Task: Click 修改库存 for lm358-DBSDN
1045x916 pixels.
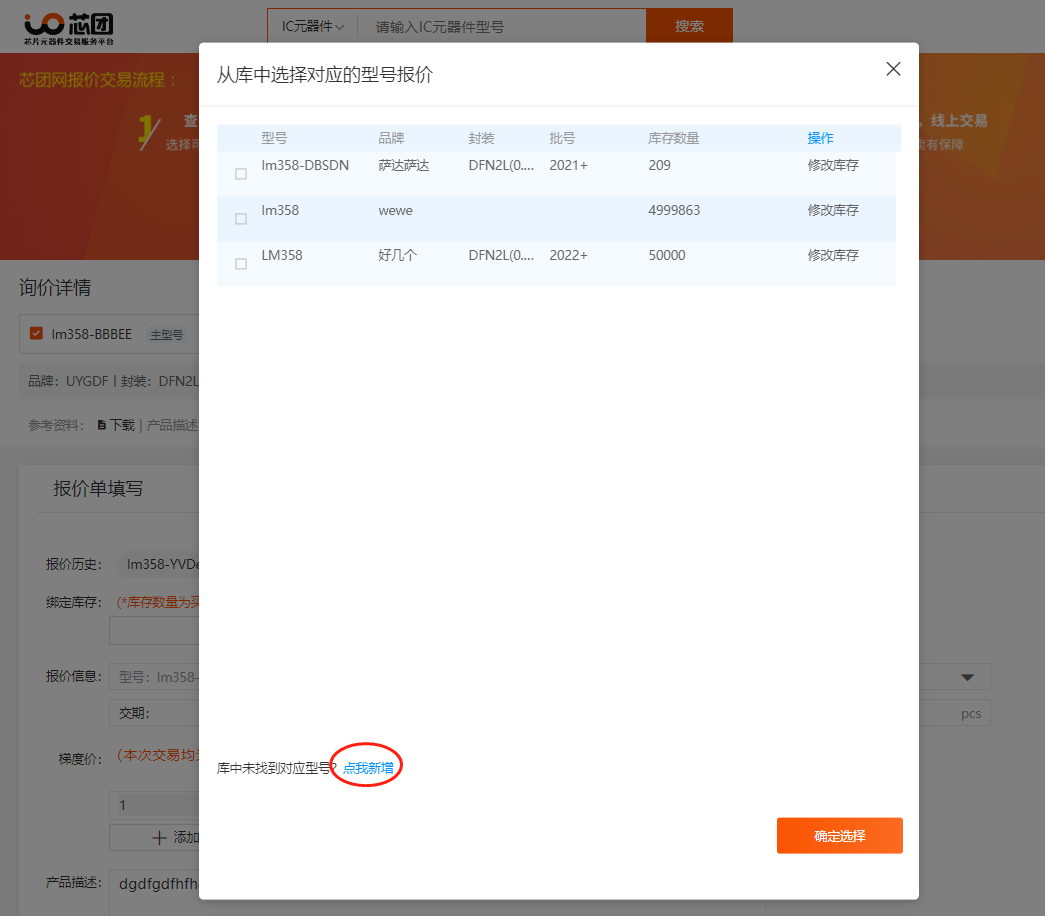Action: tap(833, 165)
